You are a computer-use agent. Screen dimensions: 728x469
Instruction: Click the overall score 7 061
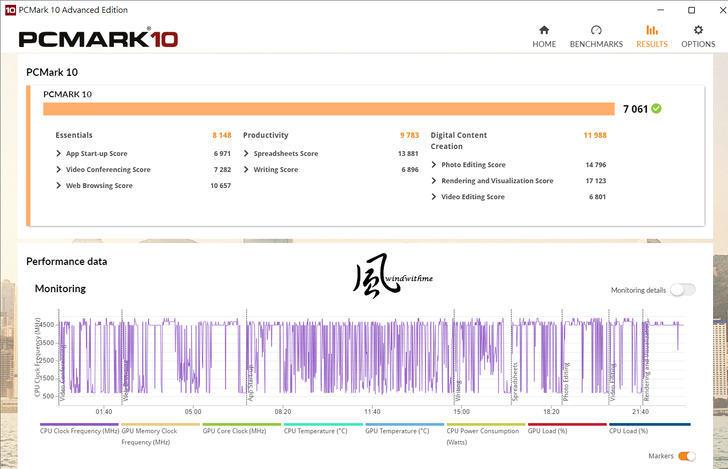tap(635, 109)
